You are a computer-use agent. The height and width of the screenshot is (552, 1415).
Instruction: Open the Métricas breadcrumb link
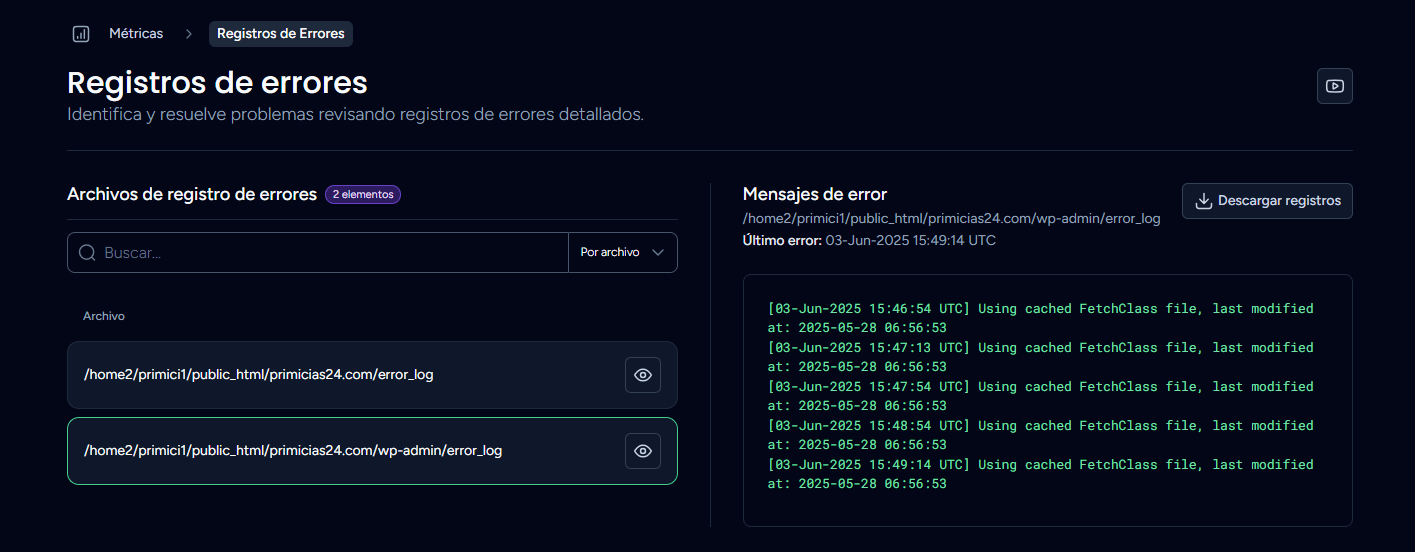136,34
